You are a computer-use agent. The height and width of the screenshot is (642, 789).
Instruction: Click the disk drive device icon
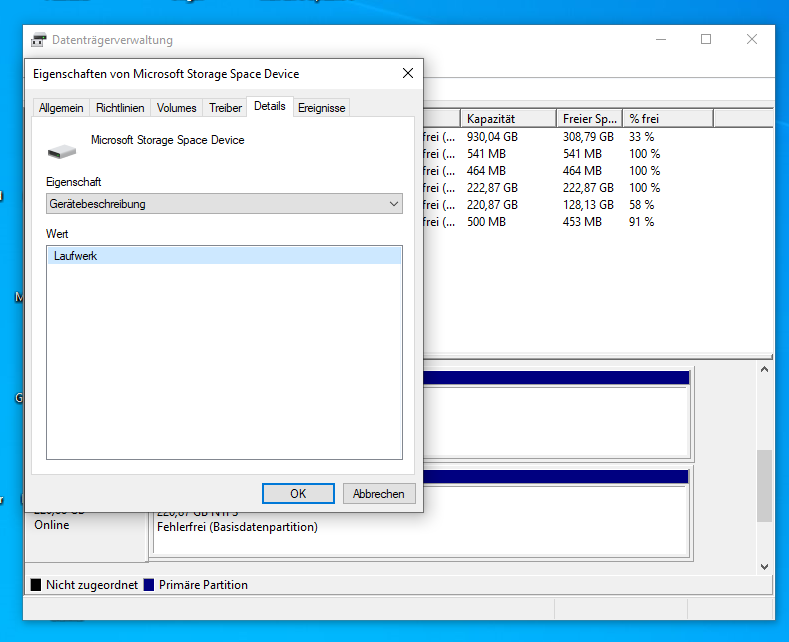[x=61, y=151]
